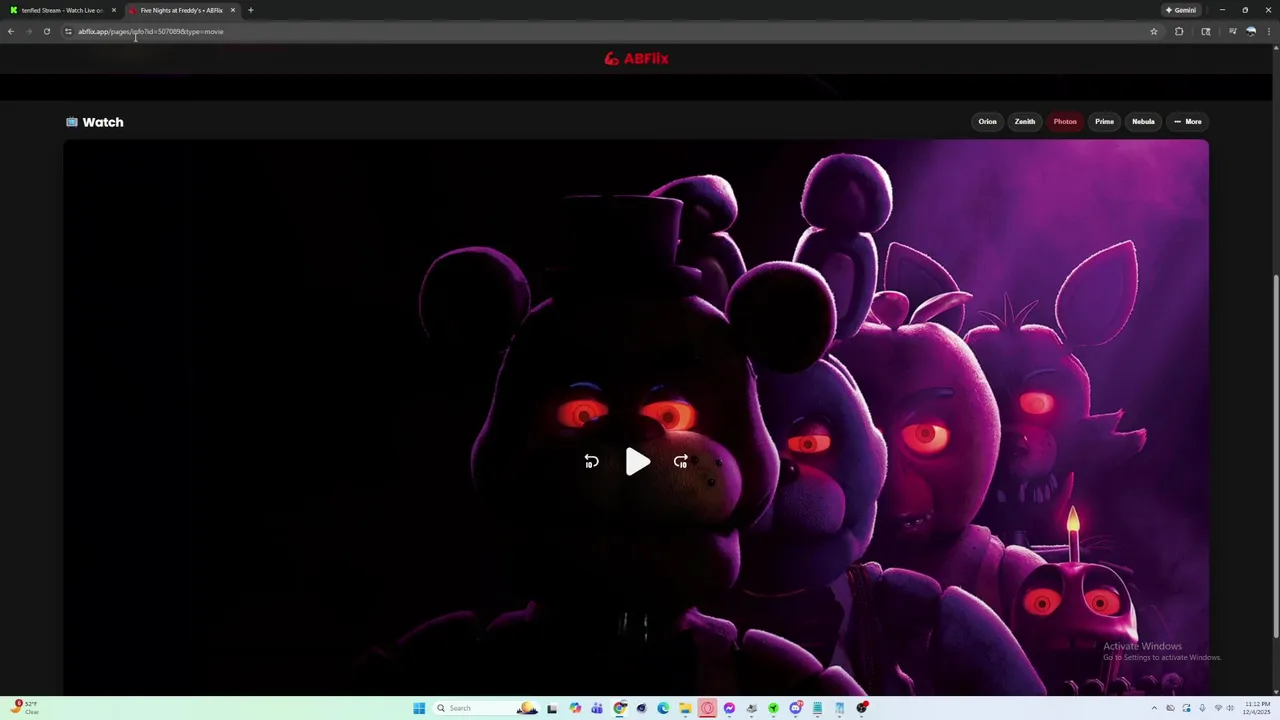The height and width of the screenshot is (720, 1280).
Task: Switch to the Photon server
Action: point(1065,122)
